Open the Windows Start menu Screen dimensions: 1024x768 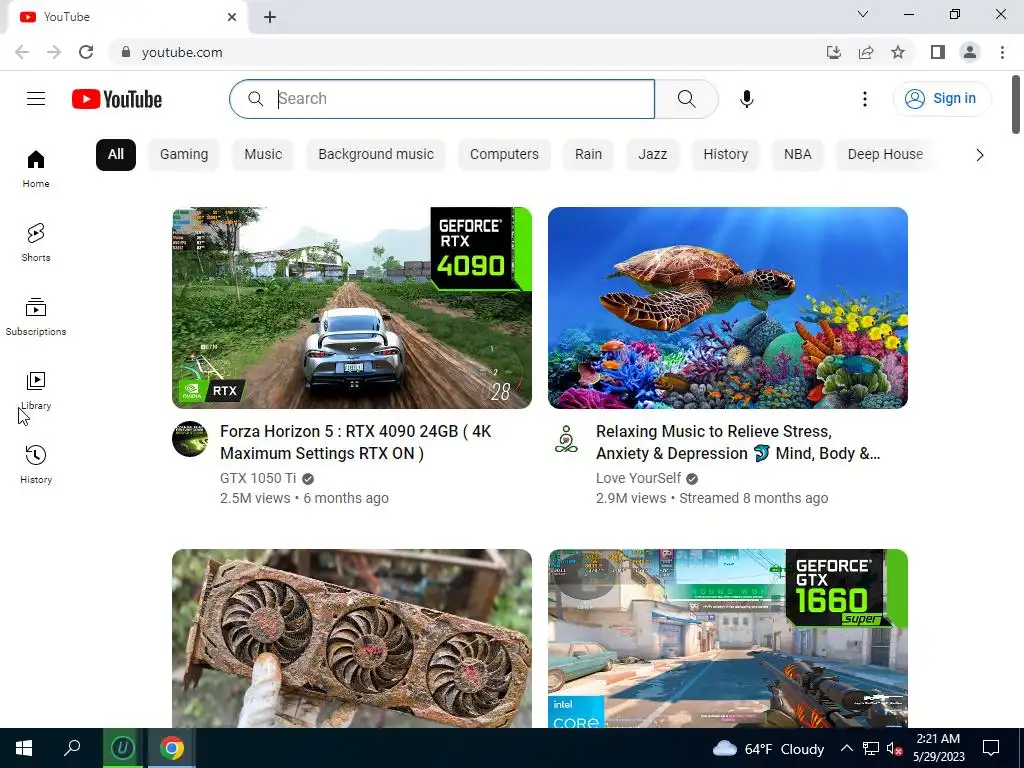click(24, 748)
